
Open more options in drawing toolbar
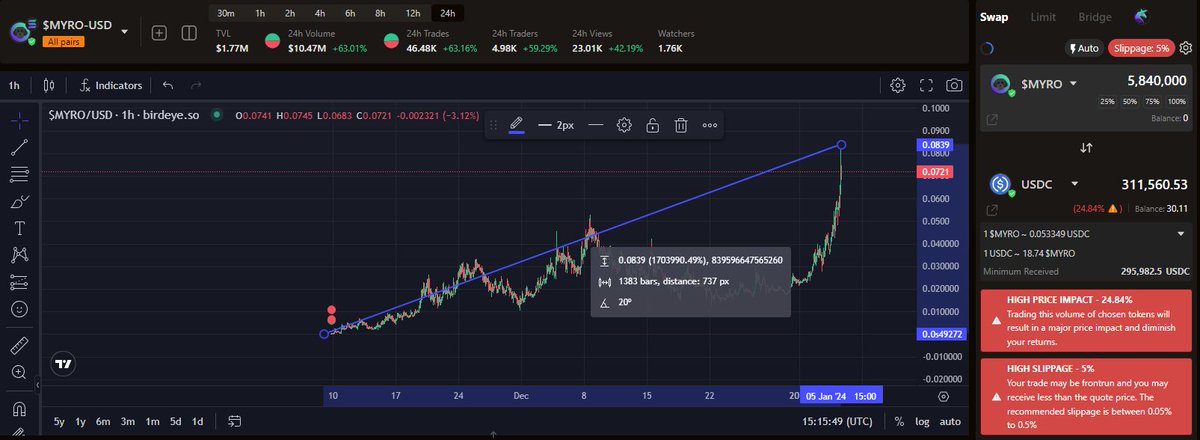(x=709, y=125)
